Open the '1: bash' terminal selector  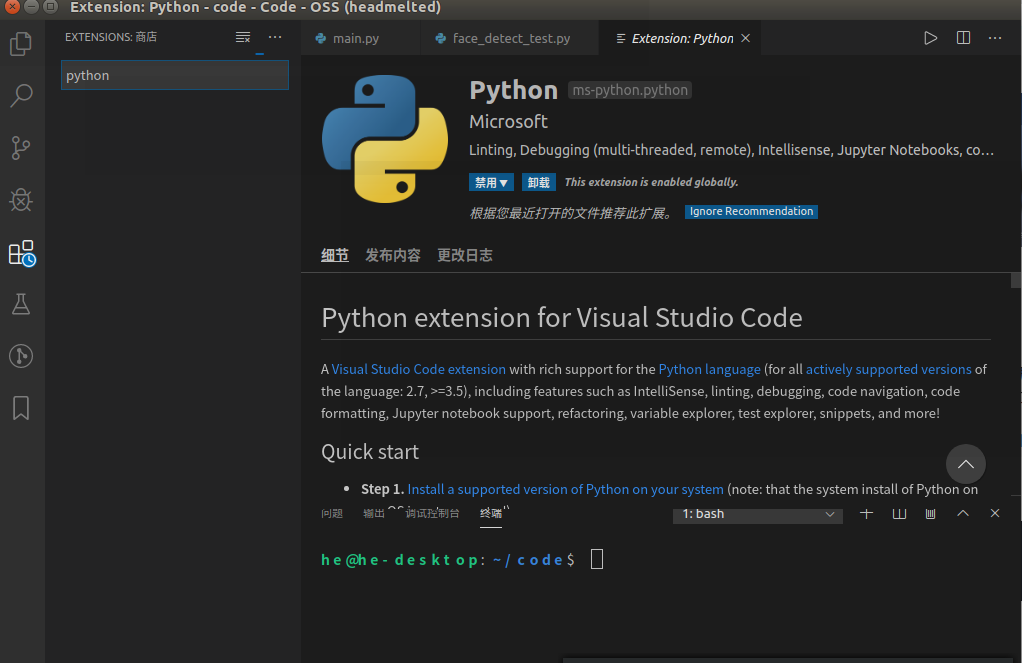[757, 514]
